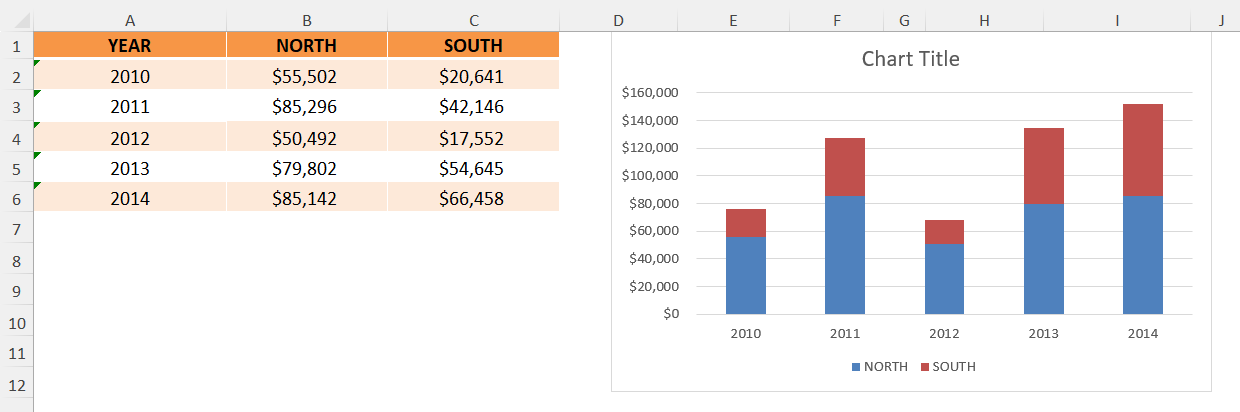Click the $160,000 vertical axis label

point(649,93)
